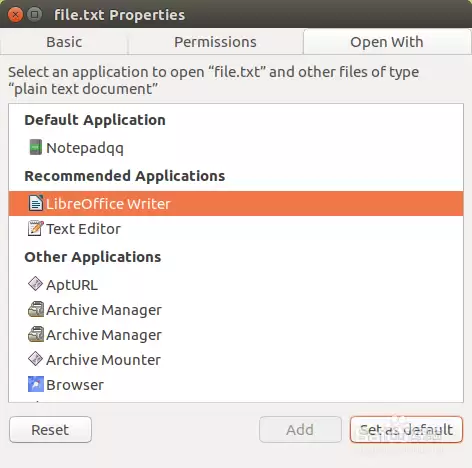The width and height of the screenshot is (472, 468).
Task: Click Set as default button
Action: click(x=406, y=429)
